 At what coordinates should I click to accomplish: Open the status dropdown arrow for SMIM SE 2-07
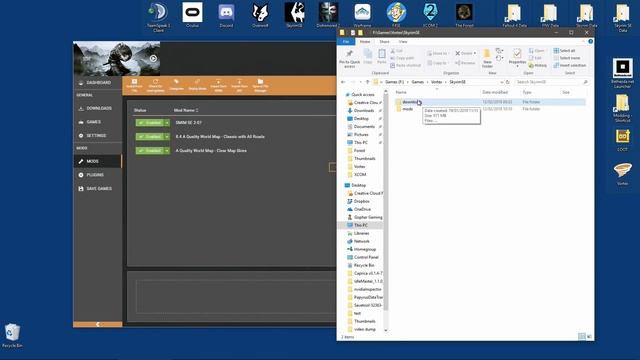[x=167, y=123]
